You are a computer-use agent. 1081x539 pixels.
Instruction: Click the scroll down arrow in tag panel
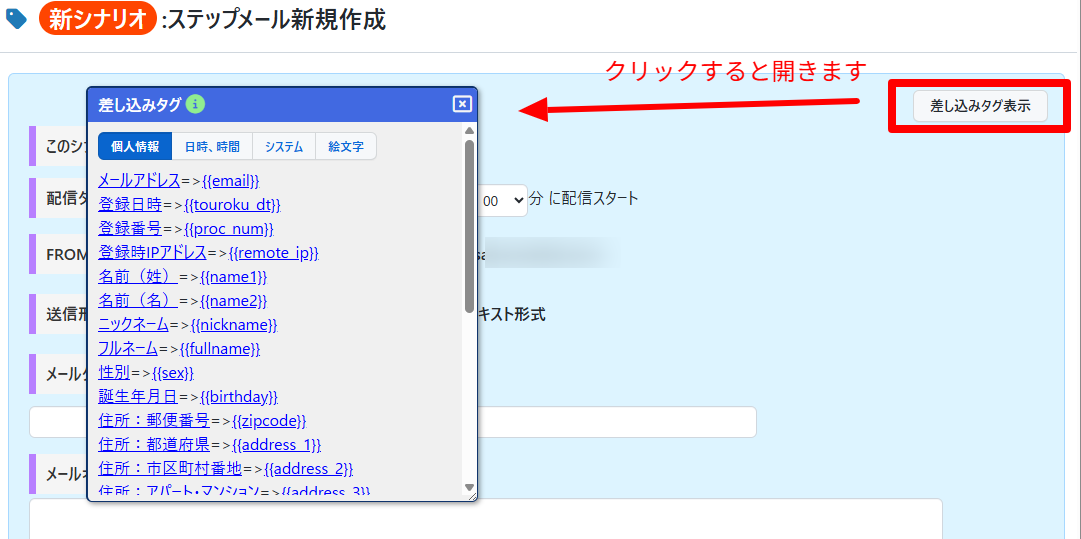[470, 488]
